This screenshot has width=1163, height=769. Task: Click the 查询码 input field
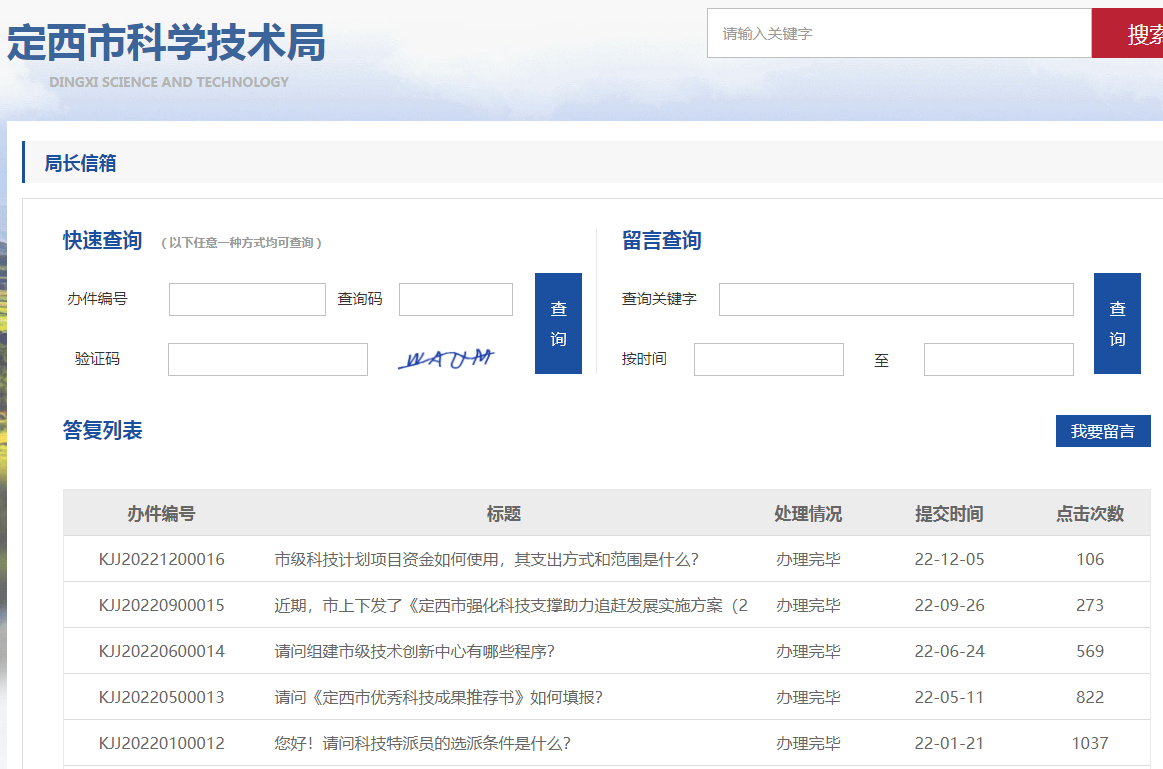[x=455, y=298]
